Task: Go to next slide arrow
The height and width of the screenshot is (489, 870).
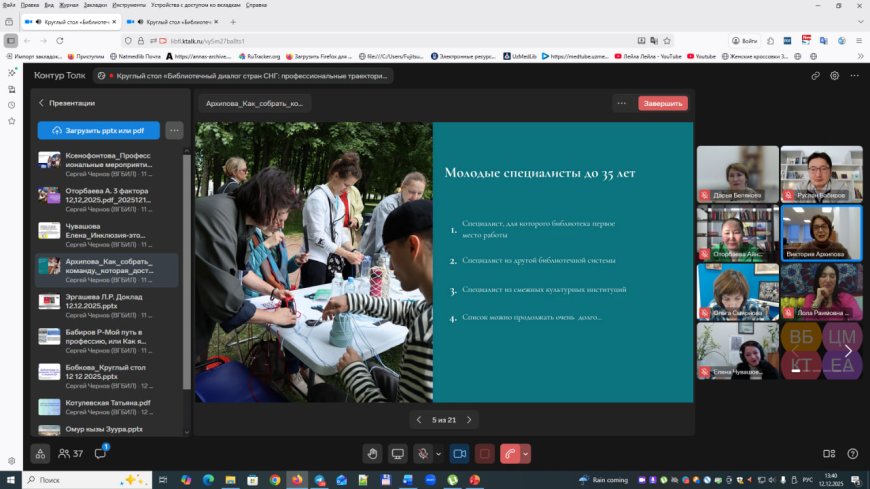Action: point(469,420)
